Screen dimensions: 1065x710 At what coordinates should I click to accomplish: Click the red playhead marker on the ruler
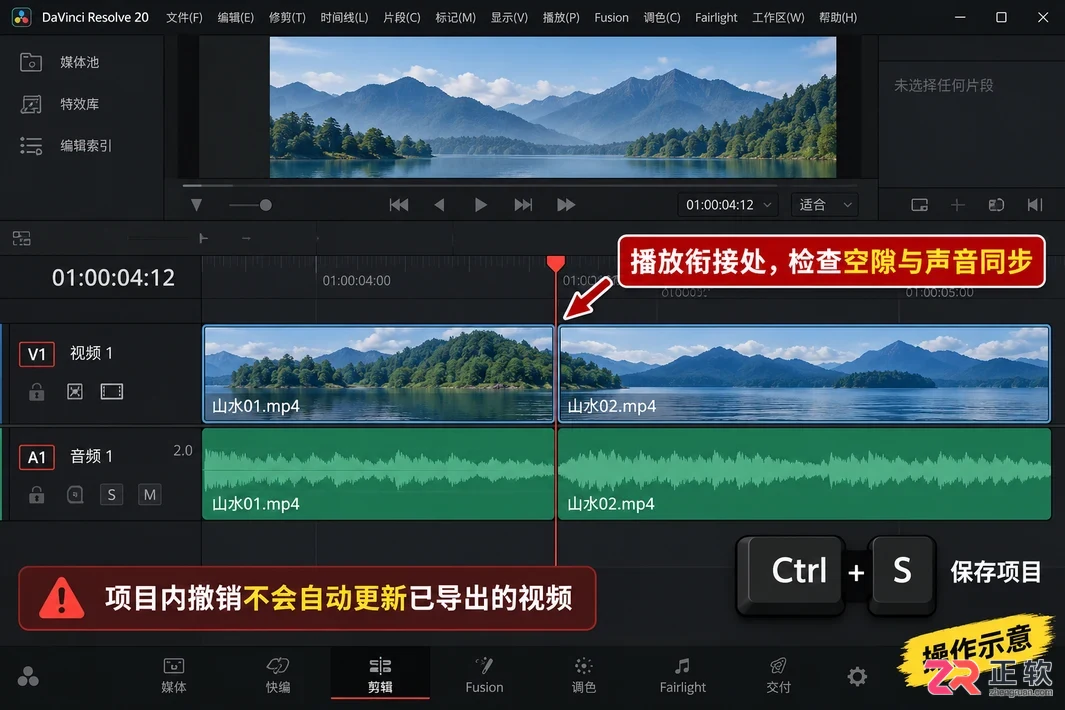tap(556, 264)
